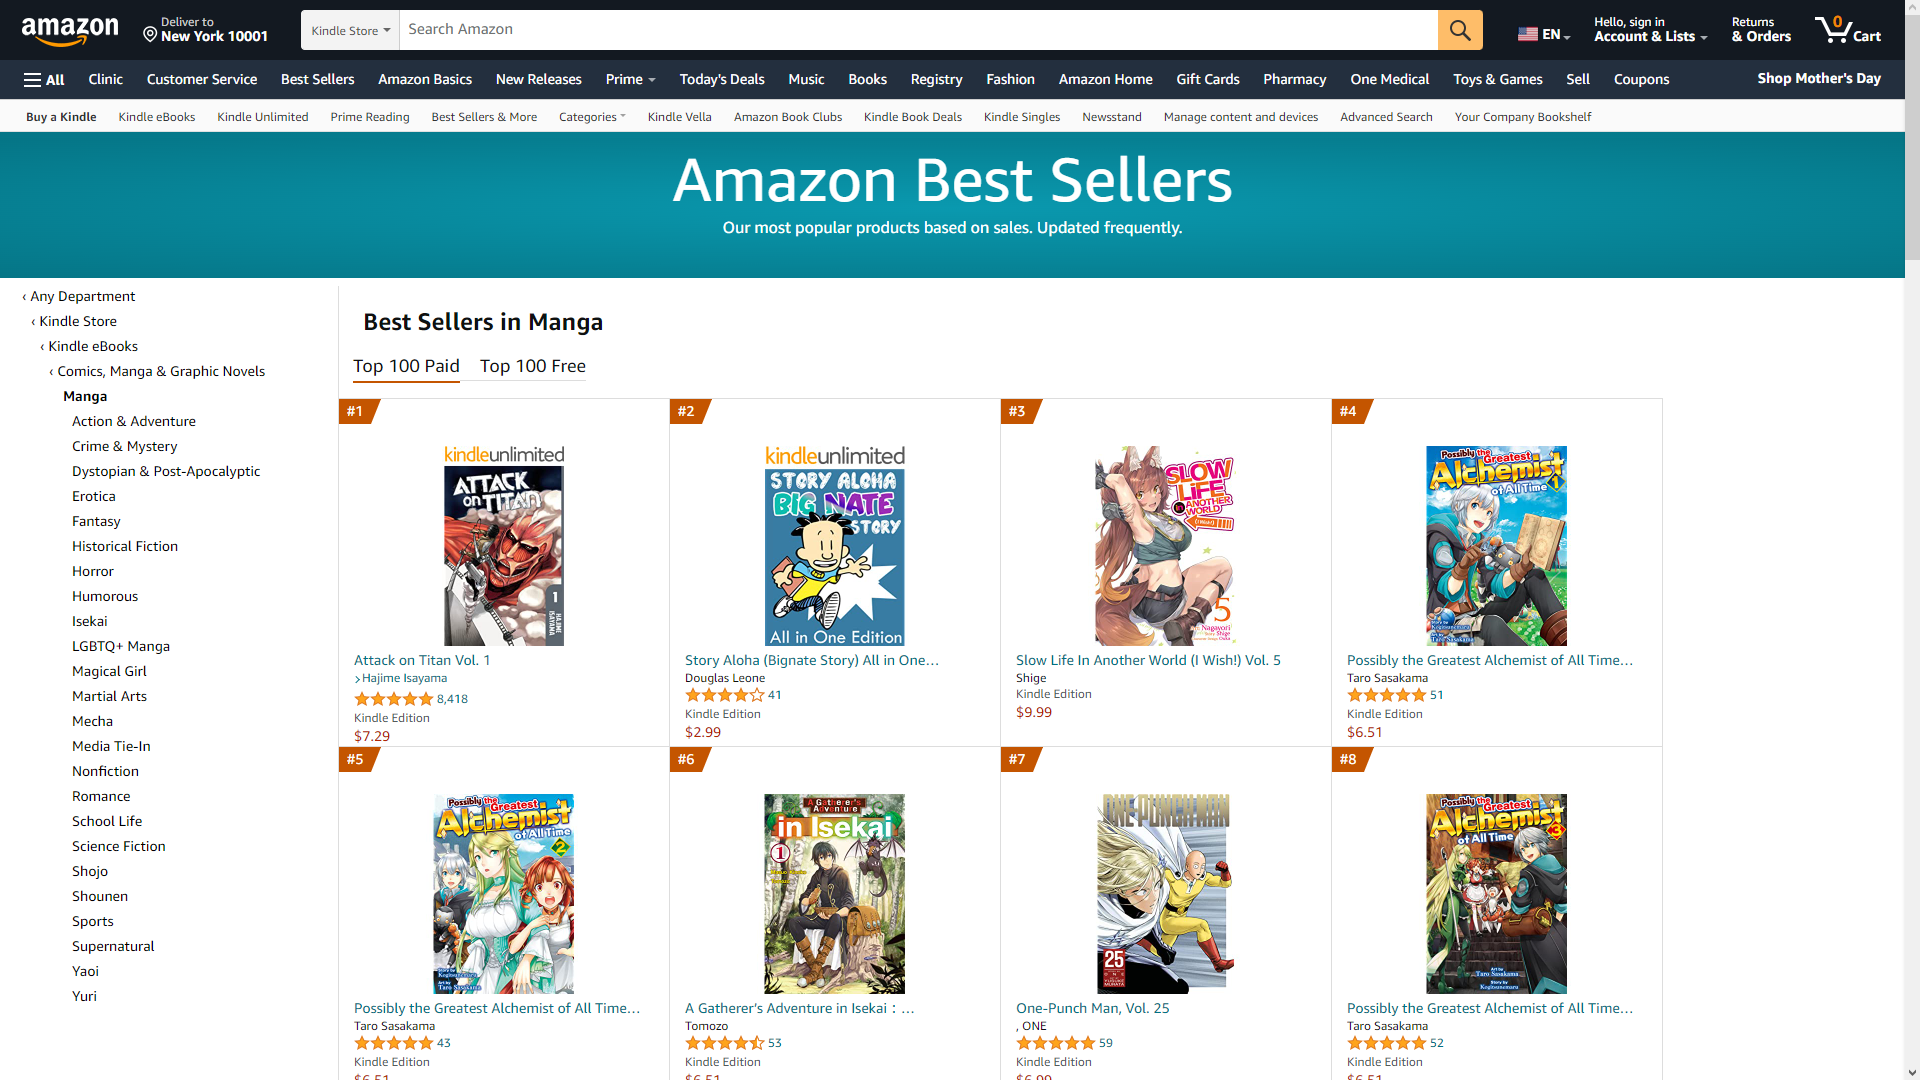Screen dimensions: 1920x1080
Task: Click the delivery location pin icon
Action: [150, 35]
